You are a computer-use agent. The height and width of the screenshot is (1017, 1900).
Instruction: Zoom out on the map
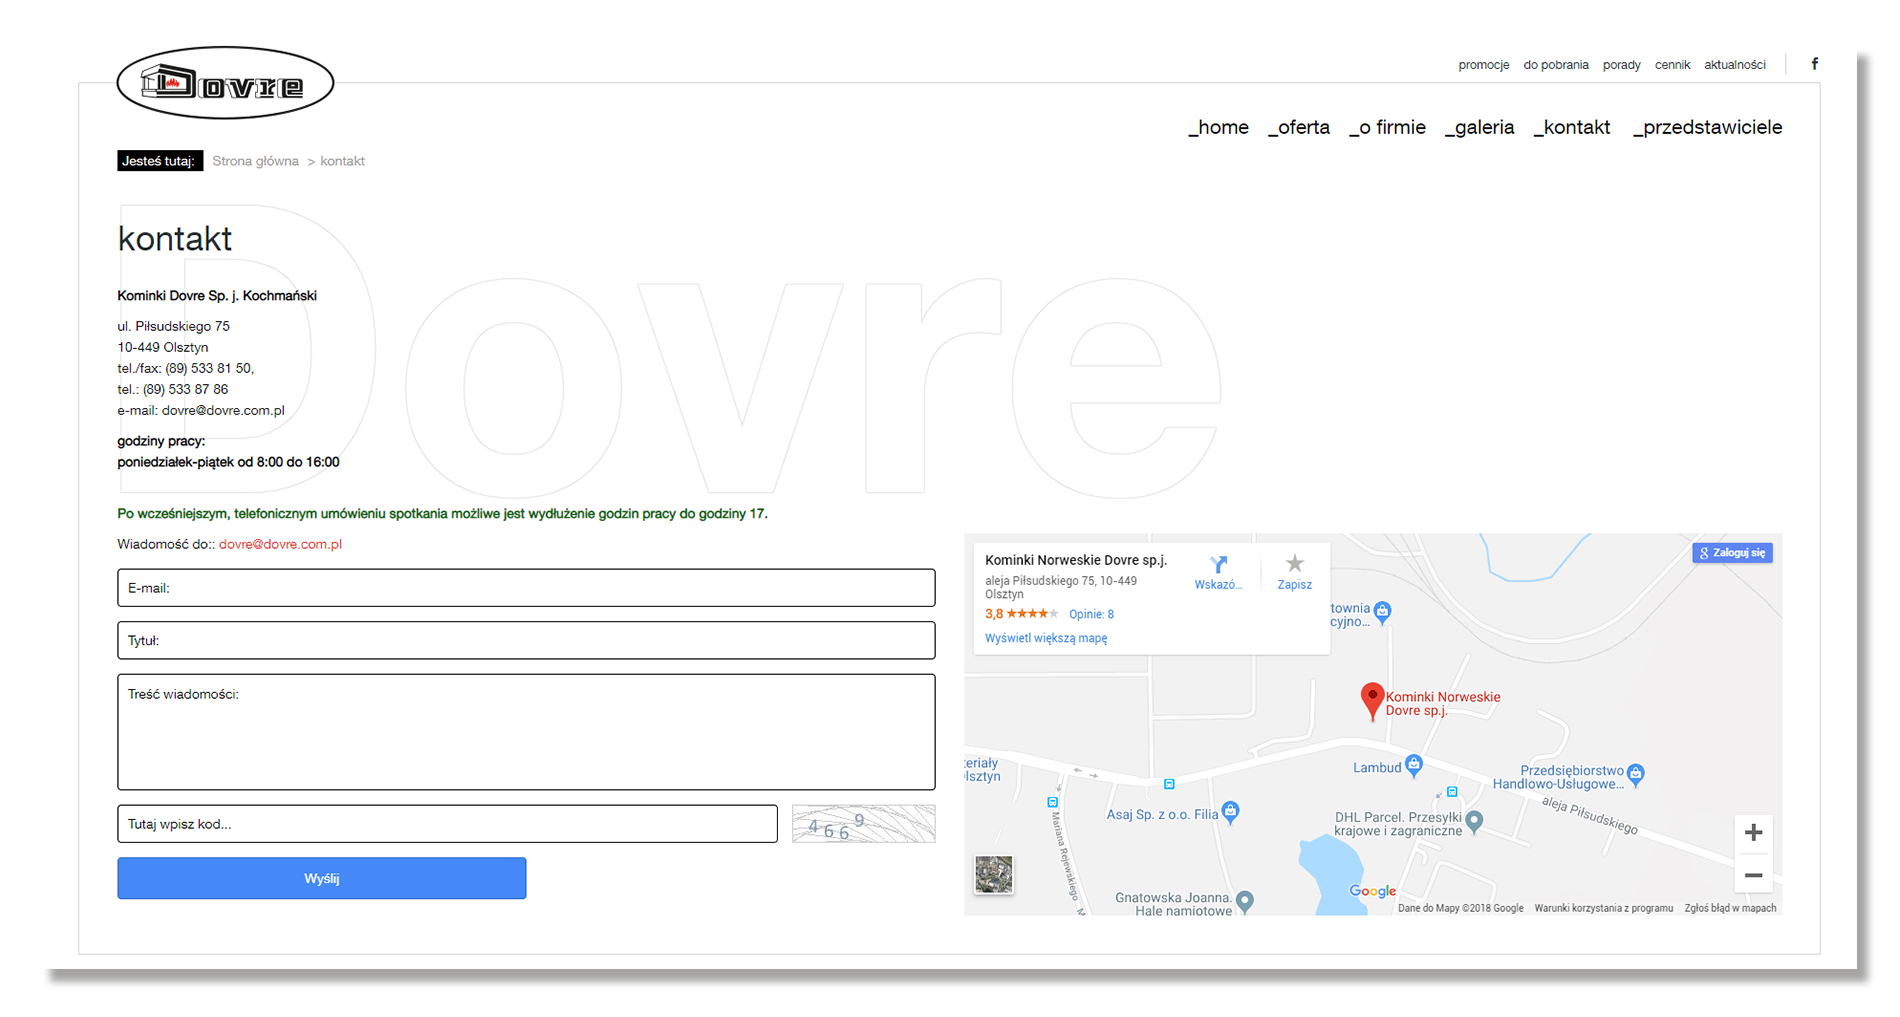1753,876
